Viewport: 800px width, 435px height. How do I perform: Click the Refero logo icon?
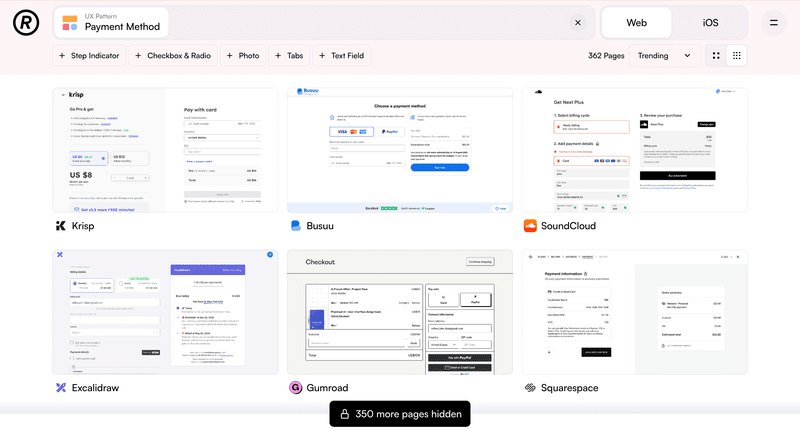[x=26, y=22]
